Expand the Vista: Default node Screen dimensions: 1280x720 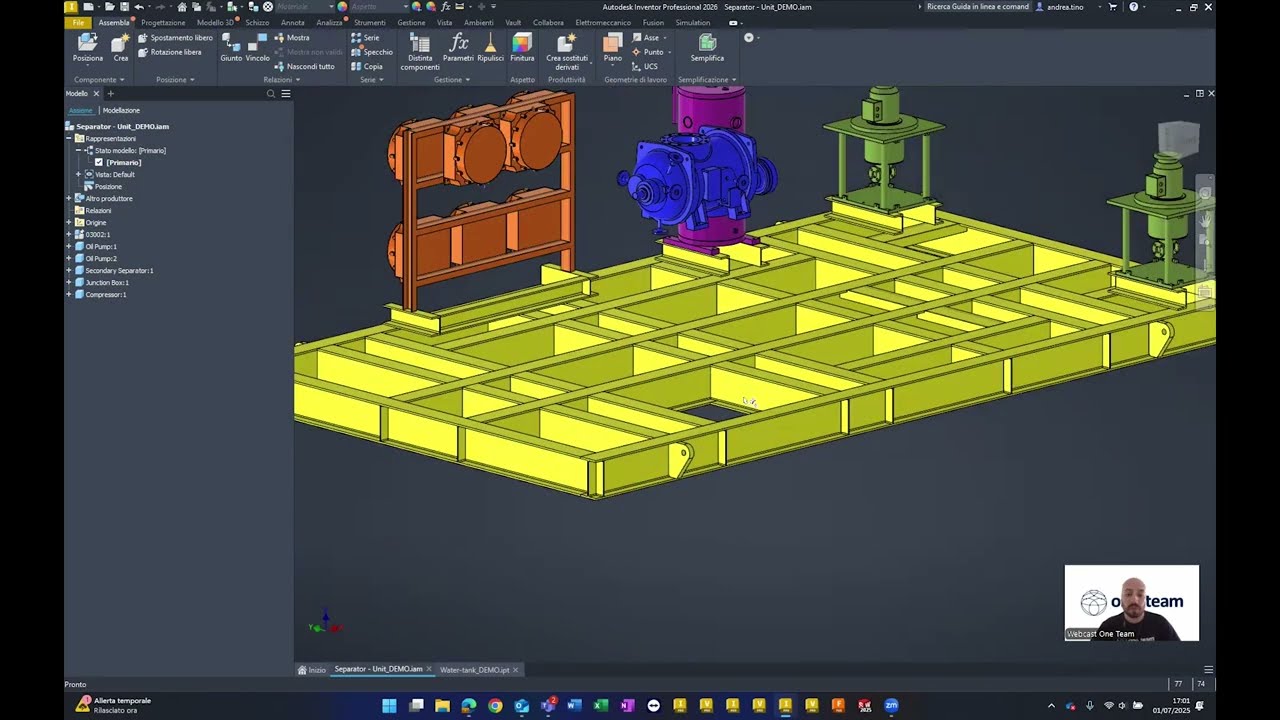pyautogui.click(x=79, y=174)
